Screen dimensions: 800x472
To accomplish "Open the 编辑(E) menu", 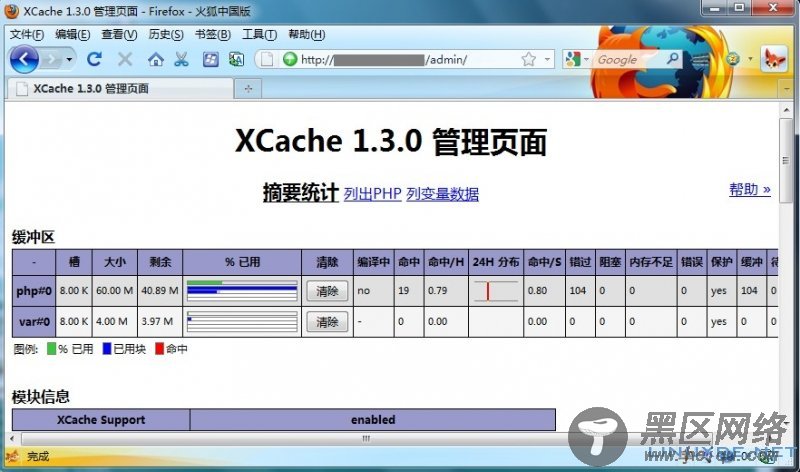I will [x=72, y=34].
